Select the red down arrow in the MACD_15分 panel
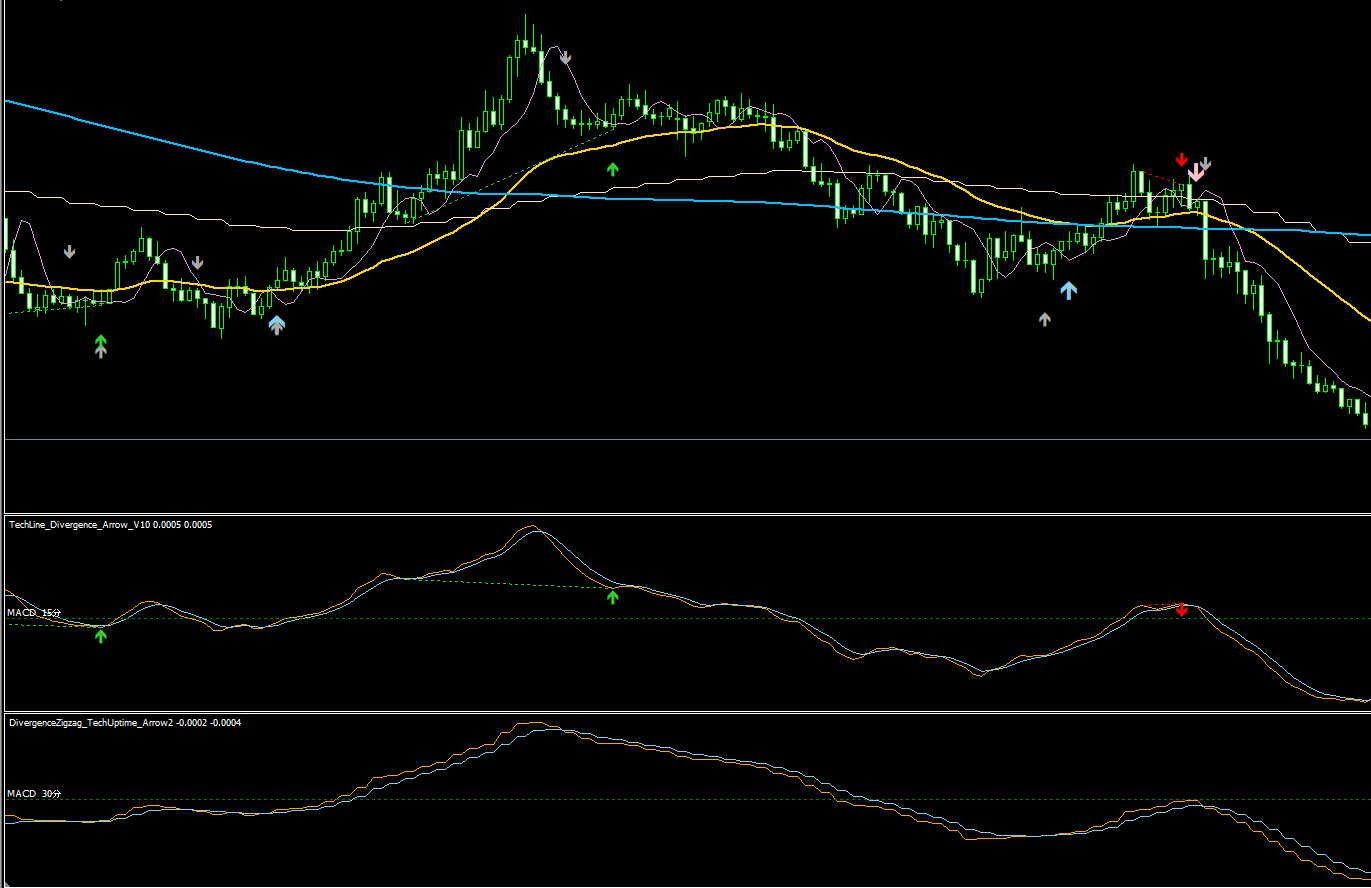This screenshot has height=888, width=1371. pos(1182,610)
